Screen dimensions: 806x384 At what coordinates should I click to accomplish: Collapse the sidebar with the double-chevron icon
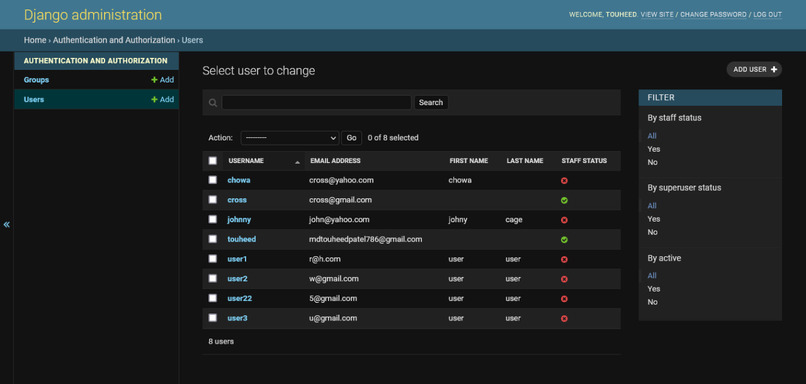coord(7,224)
